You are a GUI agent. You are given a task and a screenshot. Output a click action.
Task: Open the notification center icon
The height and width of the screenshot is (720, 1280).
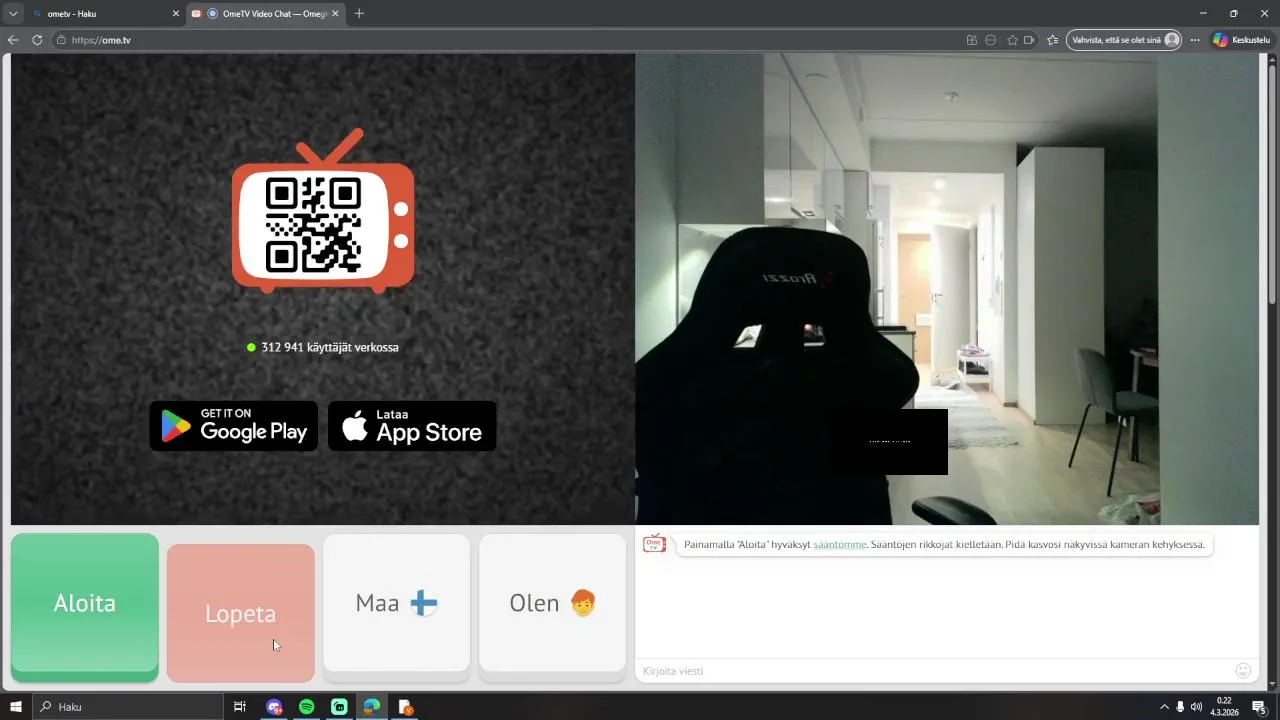coord(1259,707)
